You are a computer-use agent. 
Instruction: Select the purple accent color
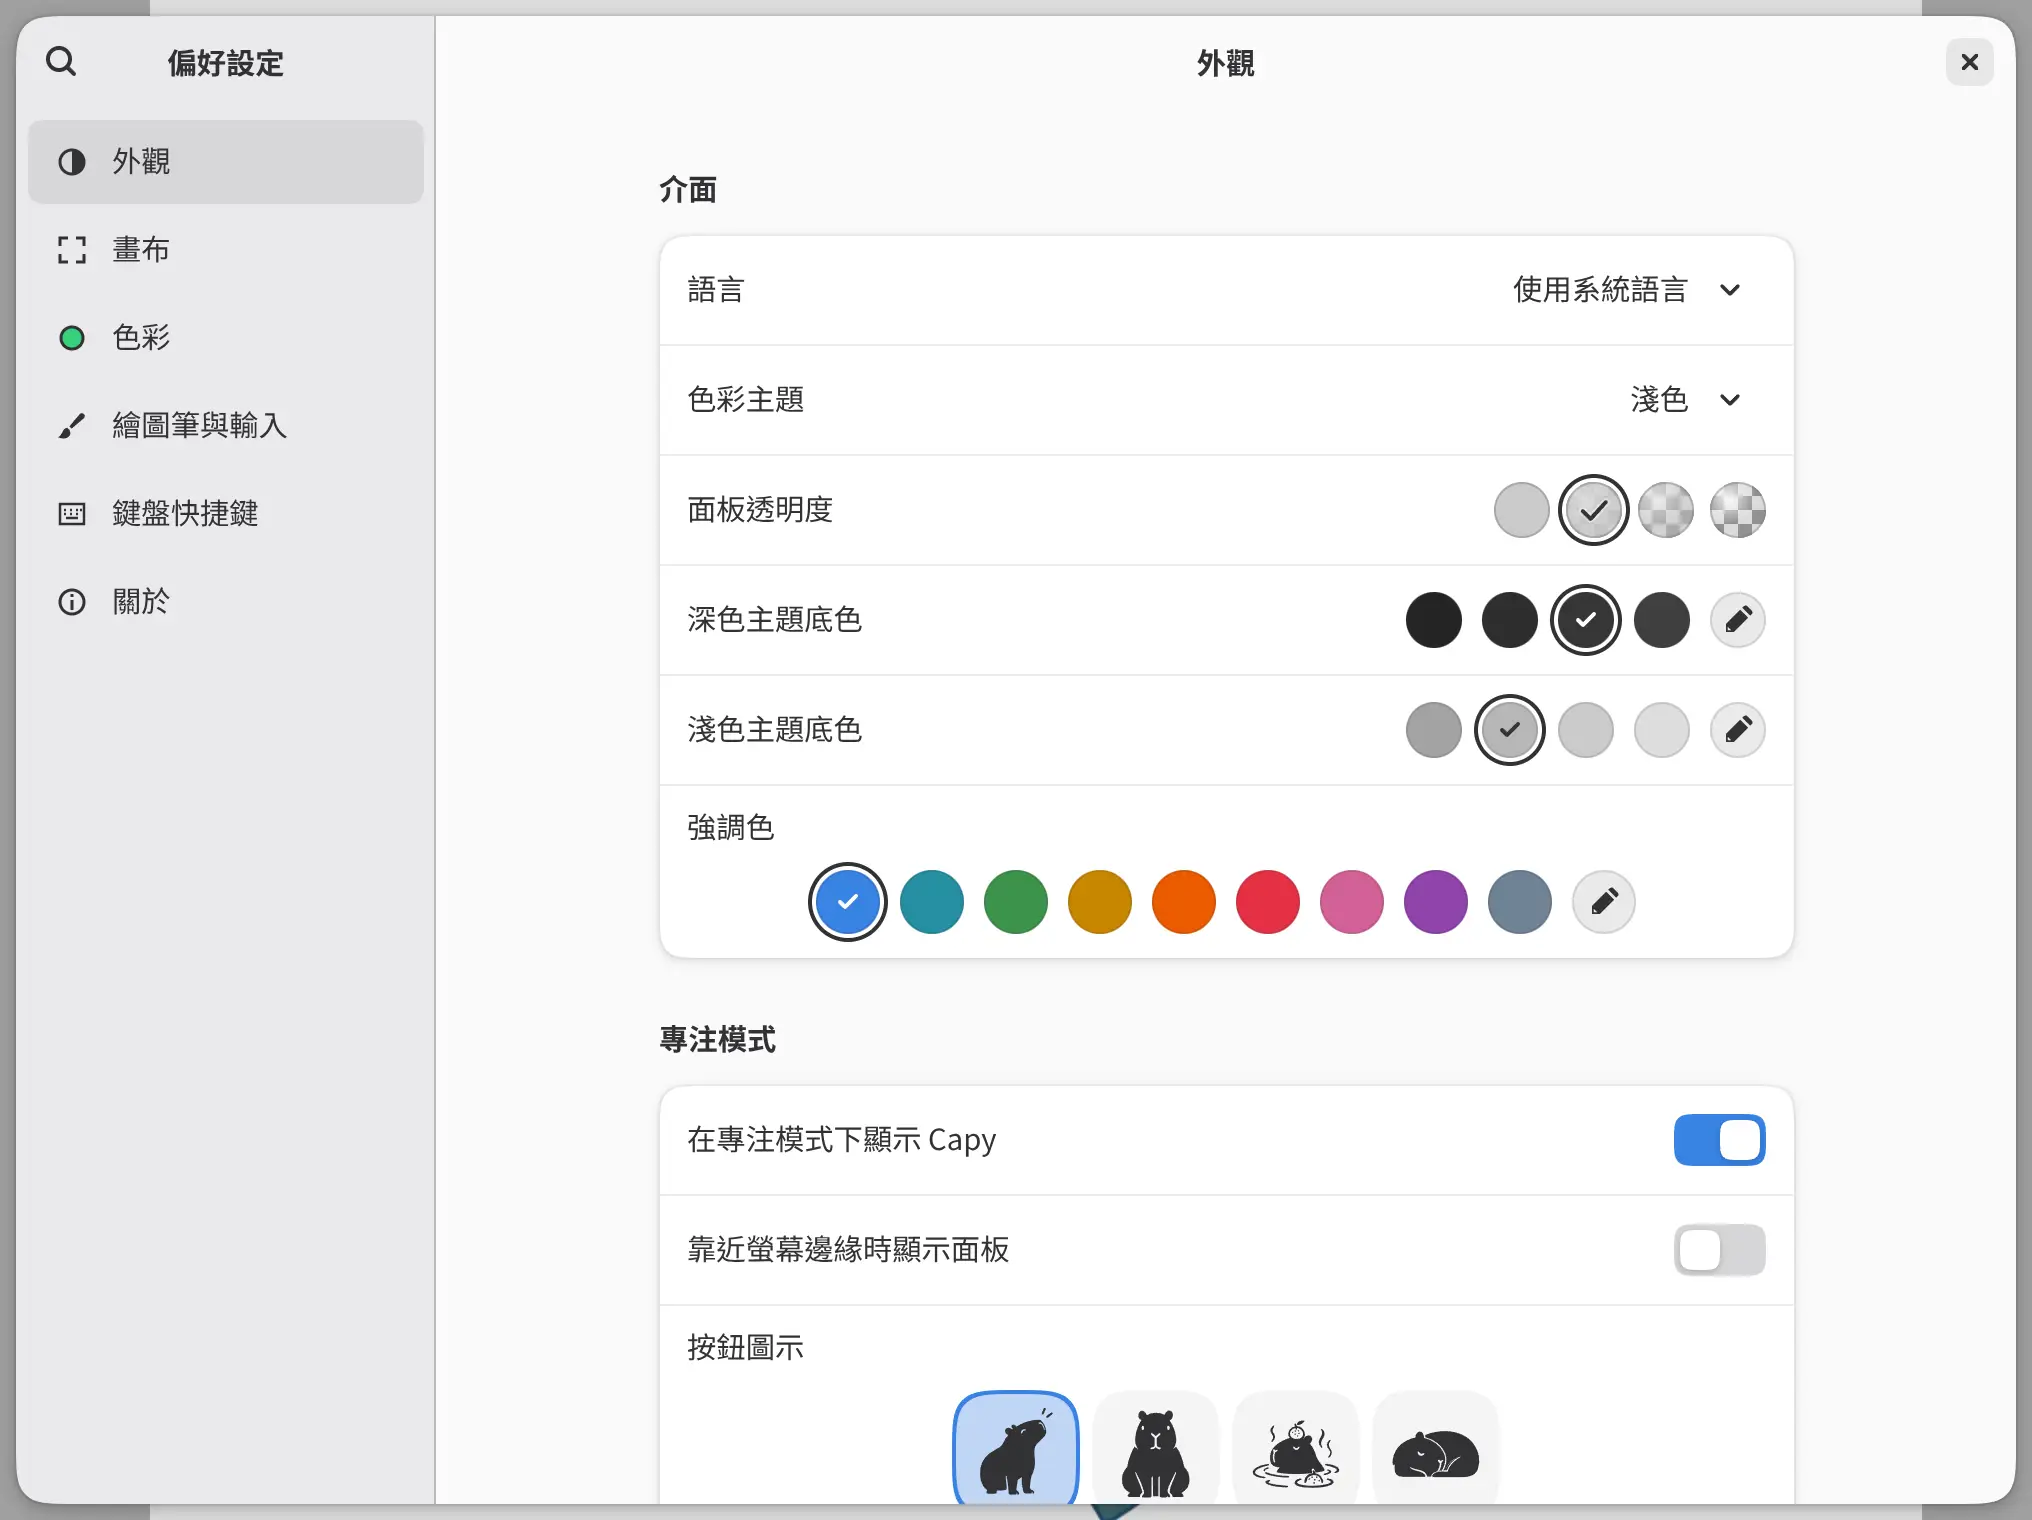1436,902
